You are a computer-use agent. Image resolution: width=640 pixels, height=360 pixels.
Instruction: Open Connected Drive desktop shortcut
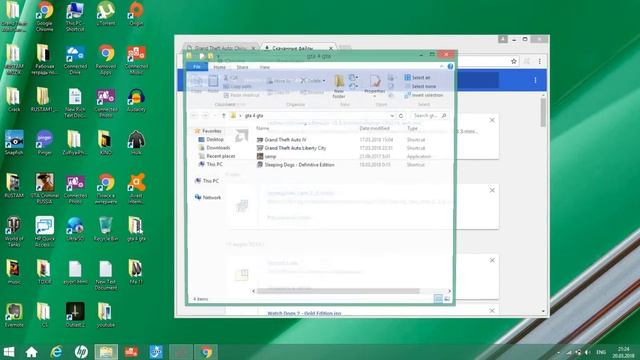[75, 60]
